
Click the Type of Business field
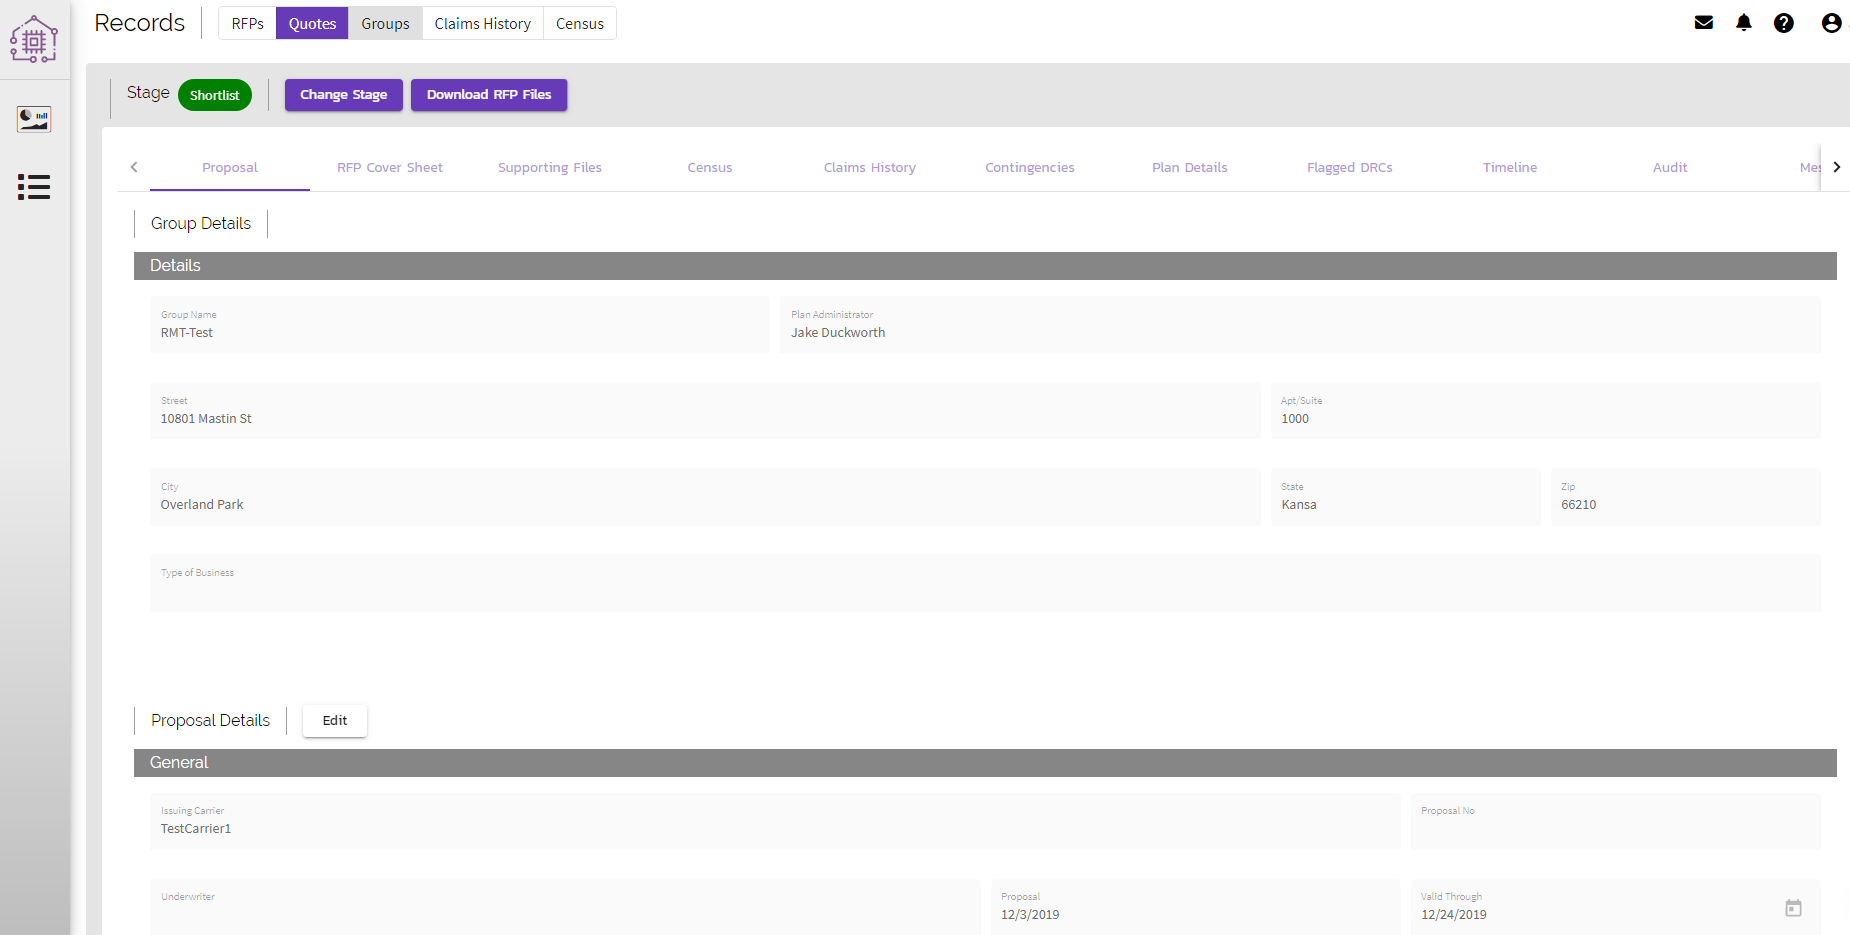(985, 582)
